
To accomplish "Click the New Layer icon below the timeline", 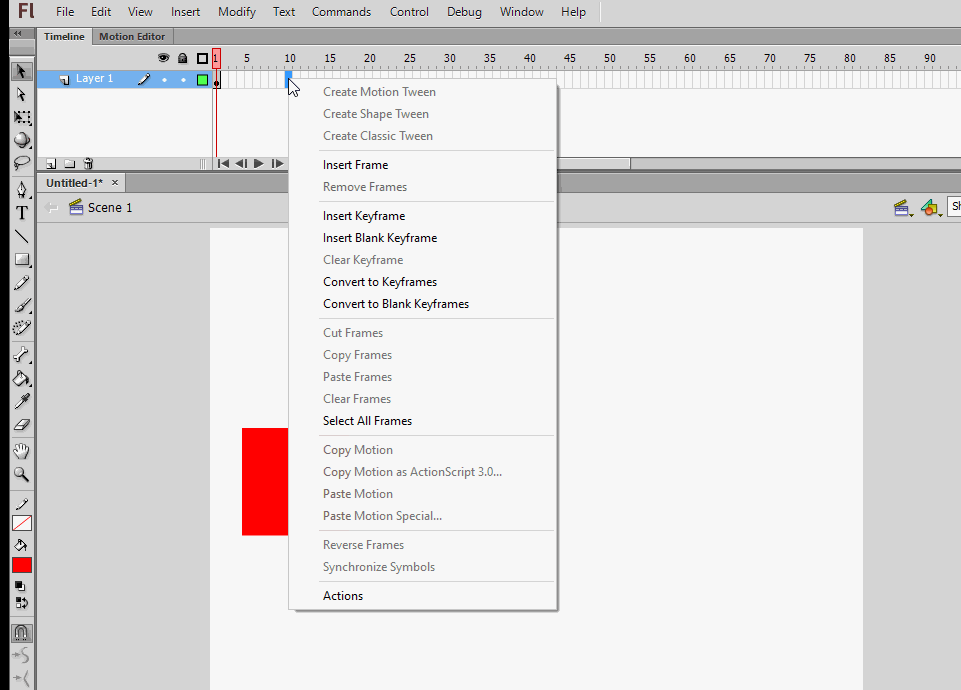I will pyautogui.click(x=51, y=163).
